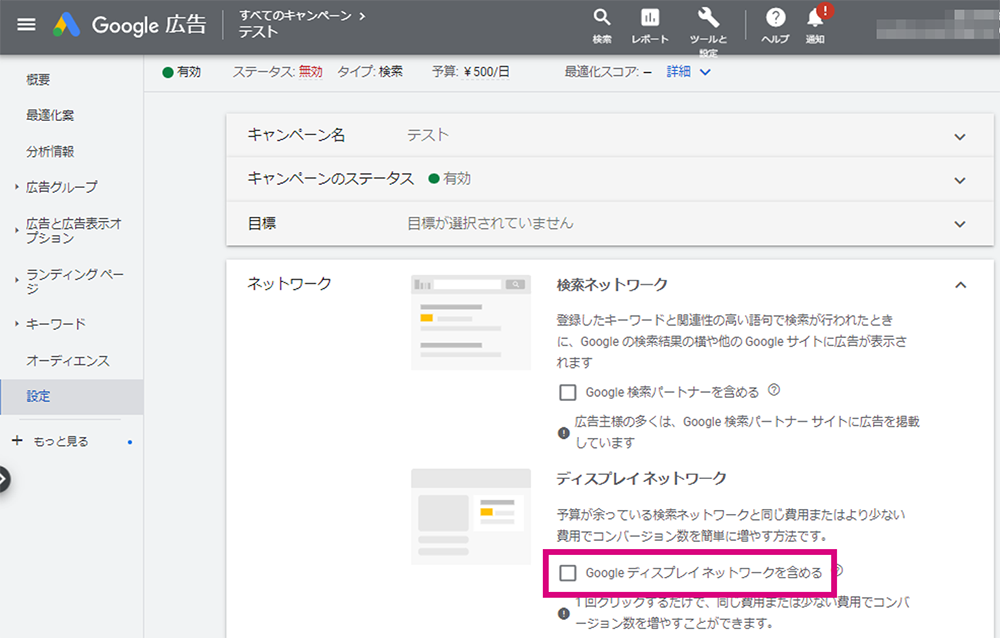Click the テスト campaign title in header
The width and height of the screenshot is (1000, 638).
[258, 32]
